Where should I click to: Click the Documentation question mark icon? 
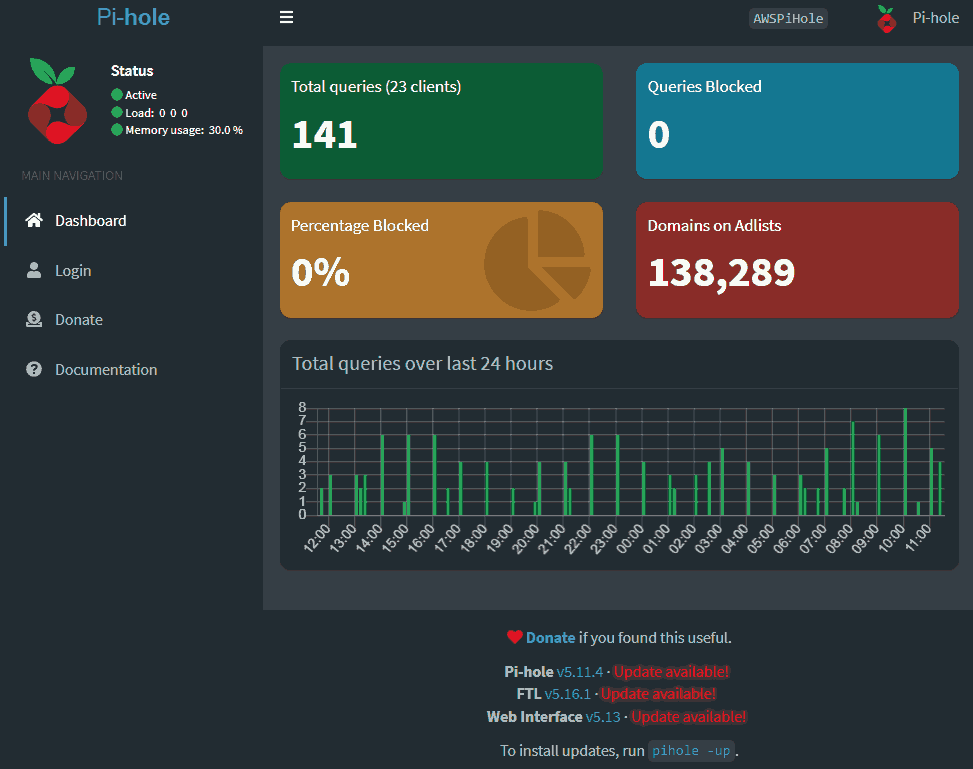(x=34, y=369)
